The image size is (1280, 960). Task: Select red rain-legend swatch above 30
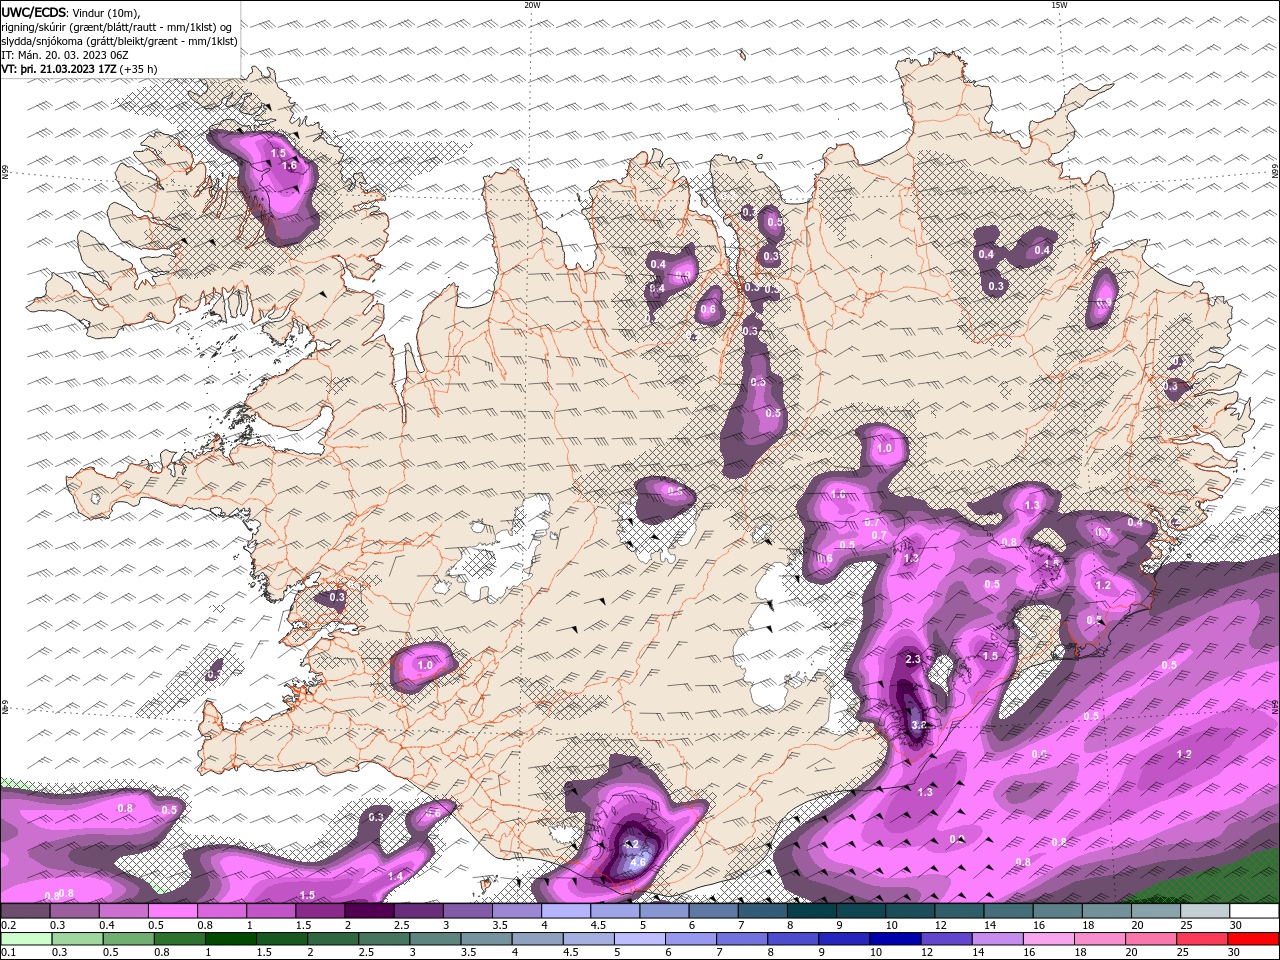click(1254, 939)
